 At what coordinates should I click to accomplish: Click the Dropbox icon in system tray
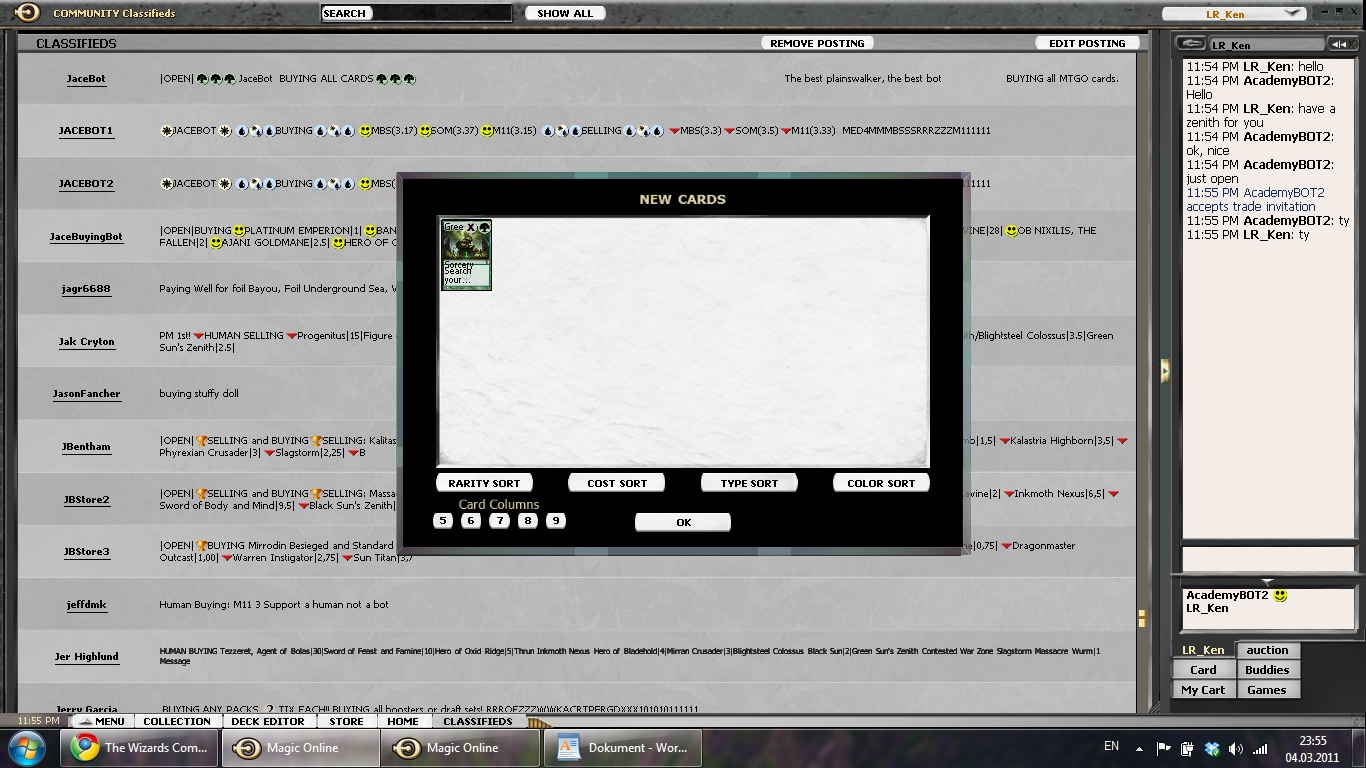[x=1212, y=748]
